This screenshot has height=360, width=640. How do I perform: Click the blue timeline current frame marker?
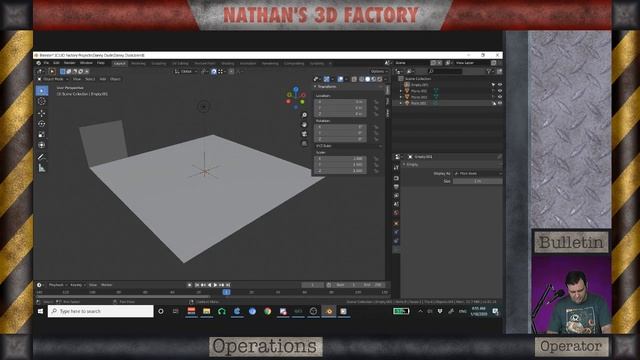(x=227, y=292)
